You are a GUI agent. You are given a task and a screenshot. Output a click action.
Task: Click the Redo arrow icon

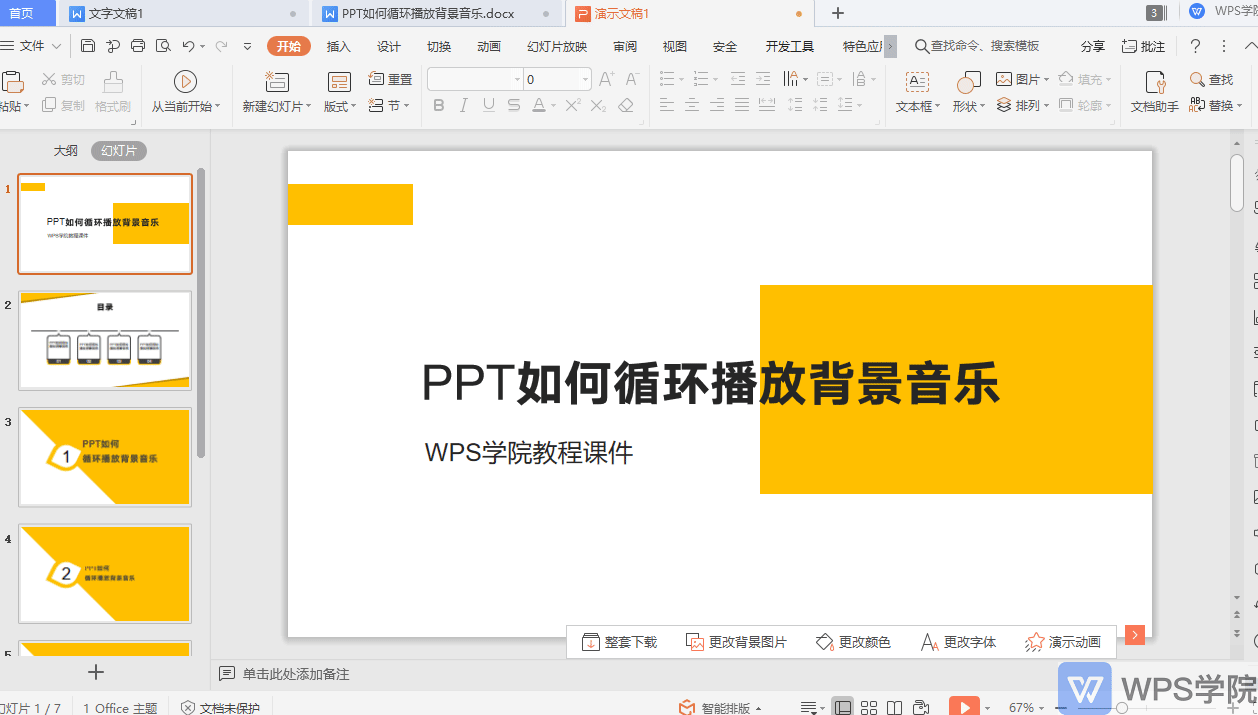(x=221, y=46)
